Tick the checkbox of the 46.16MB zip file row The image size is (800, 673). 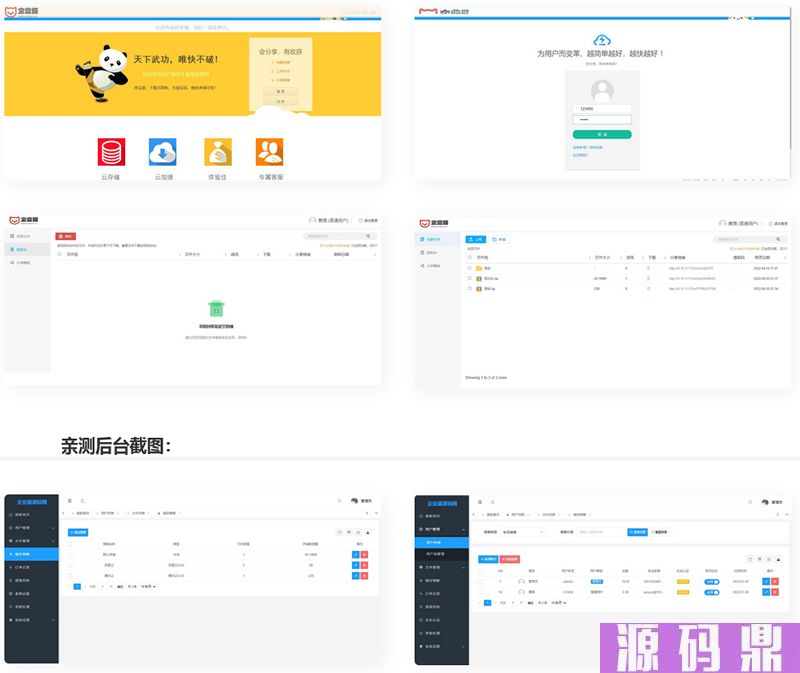coord(470,279)
